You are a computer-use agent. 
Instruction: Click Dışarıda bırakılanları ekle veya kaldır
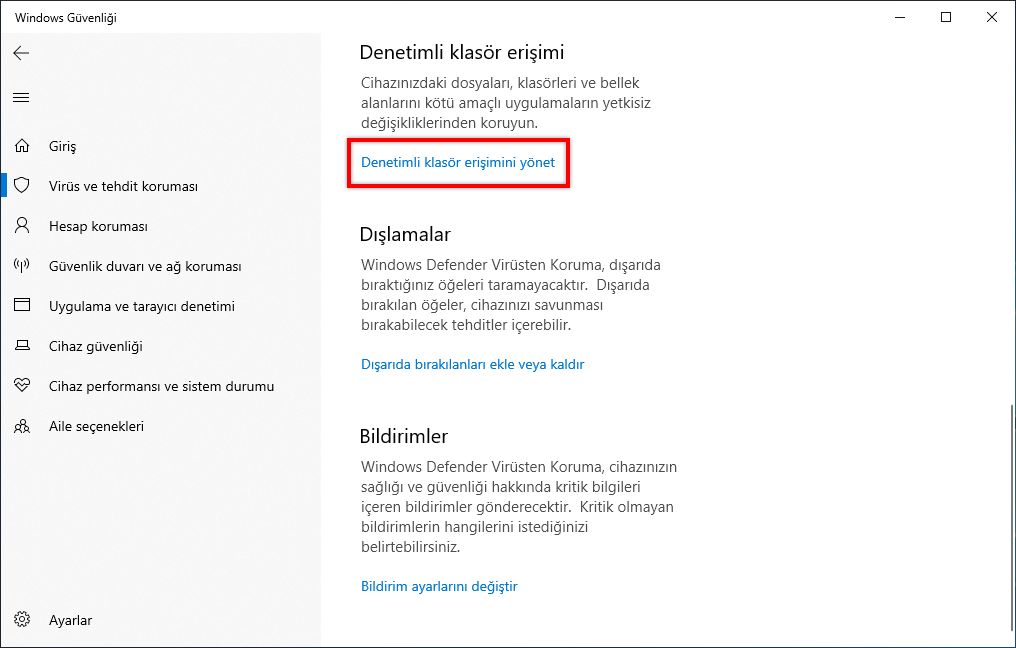tap(473, 364)
